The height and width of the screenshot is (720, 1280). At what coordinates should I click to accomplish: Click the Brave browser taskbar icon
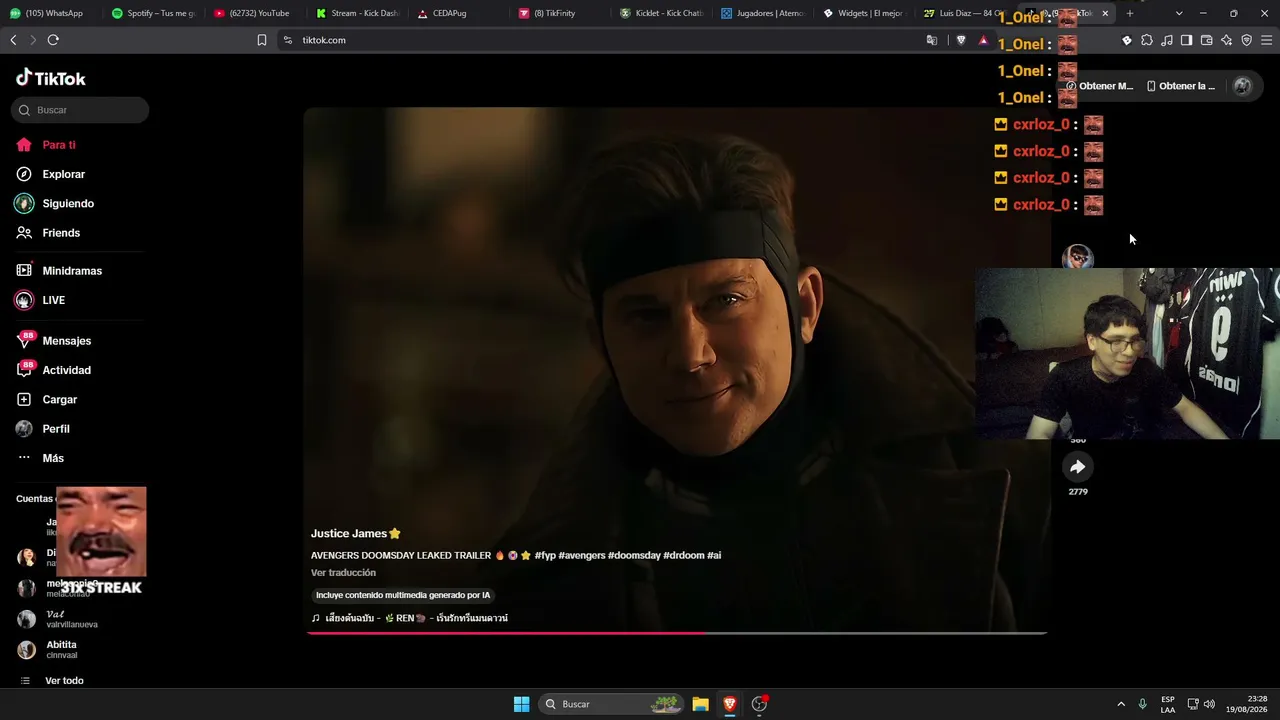click(x=730, y=704)
